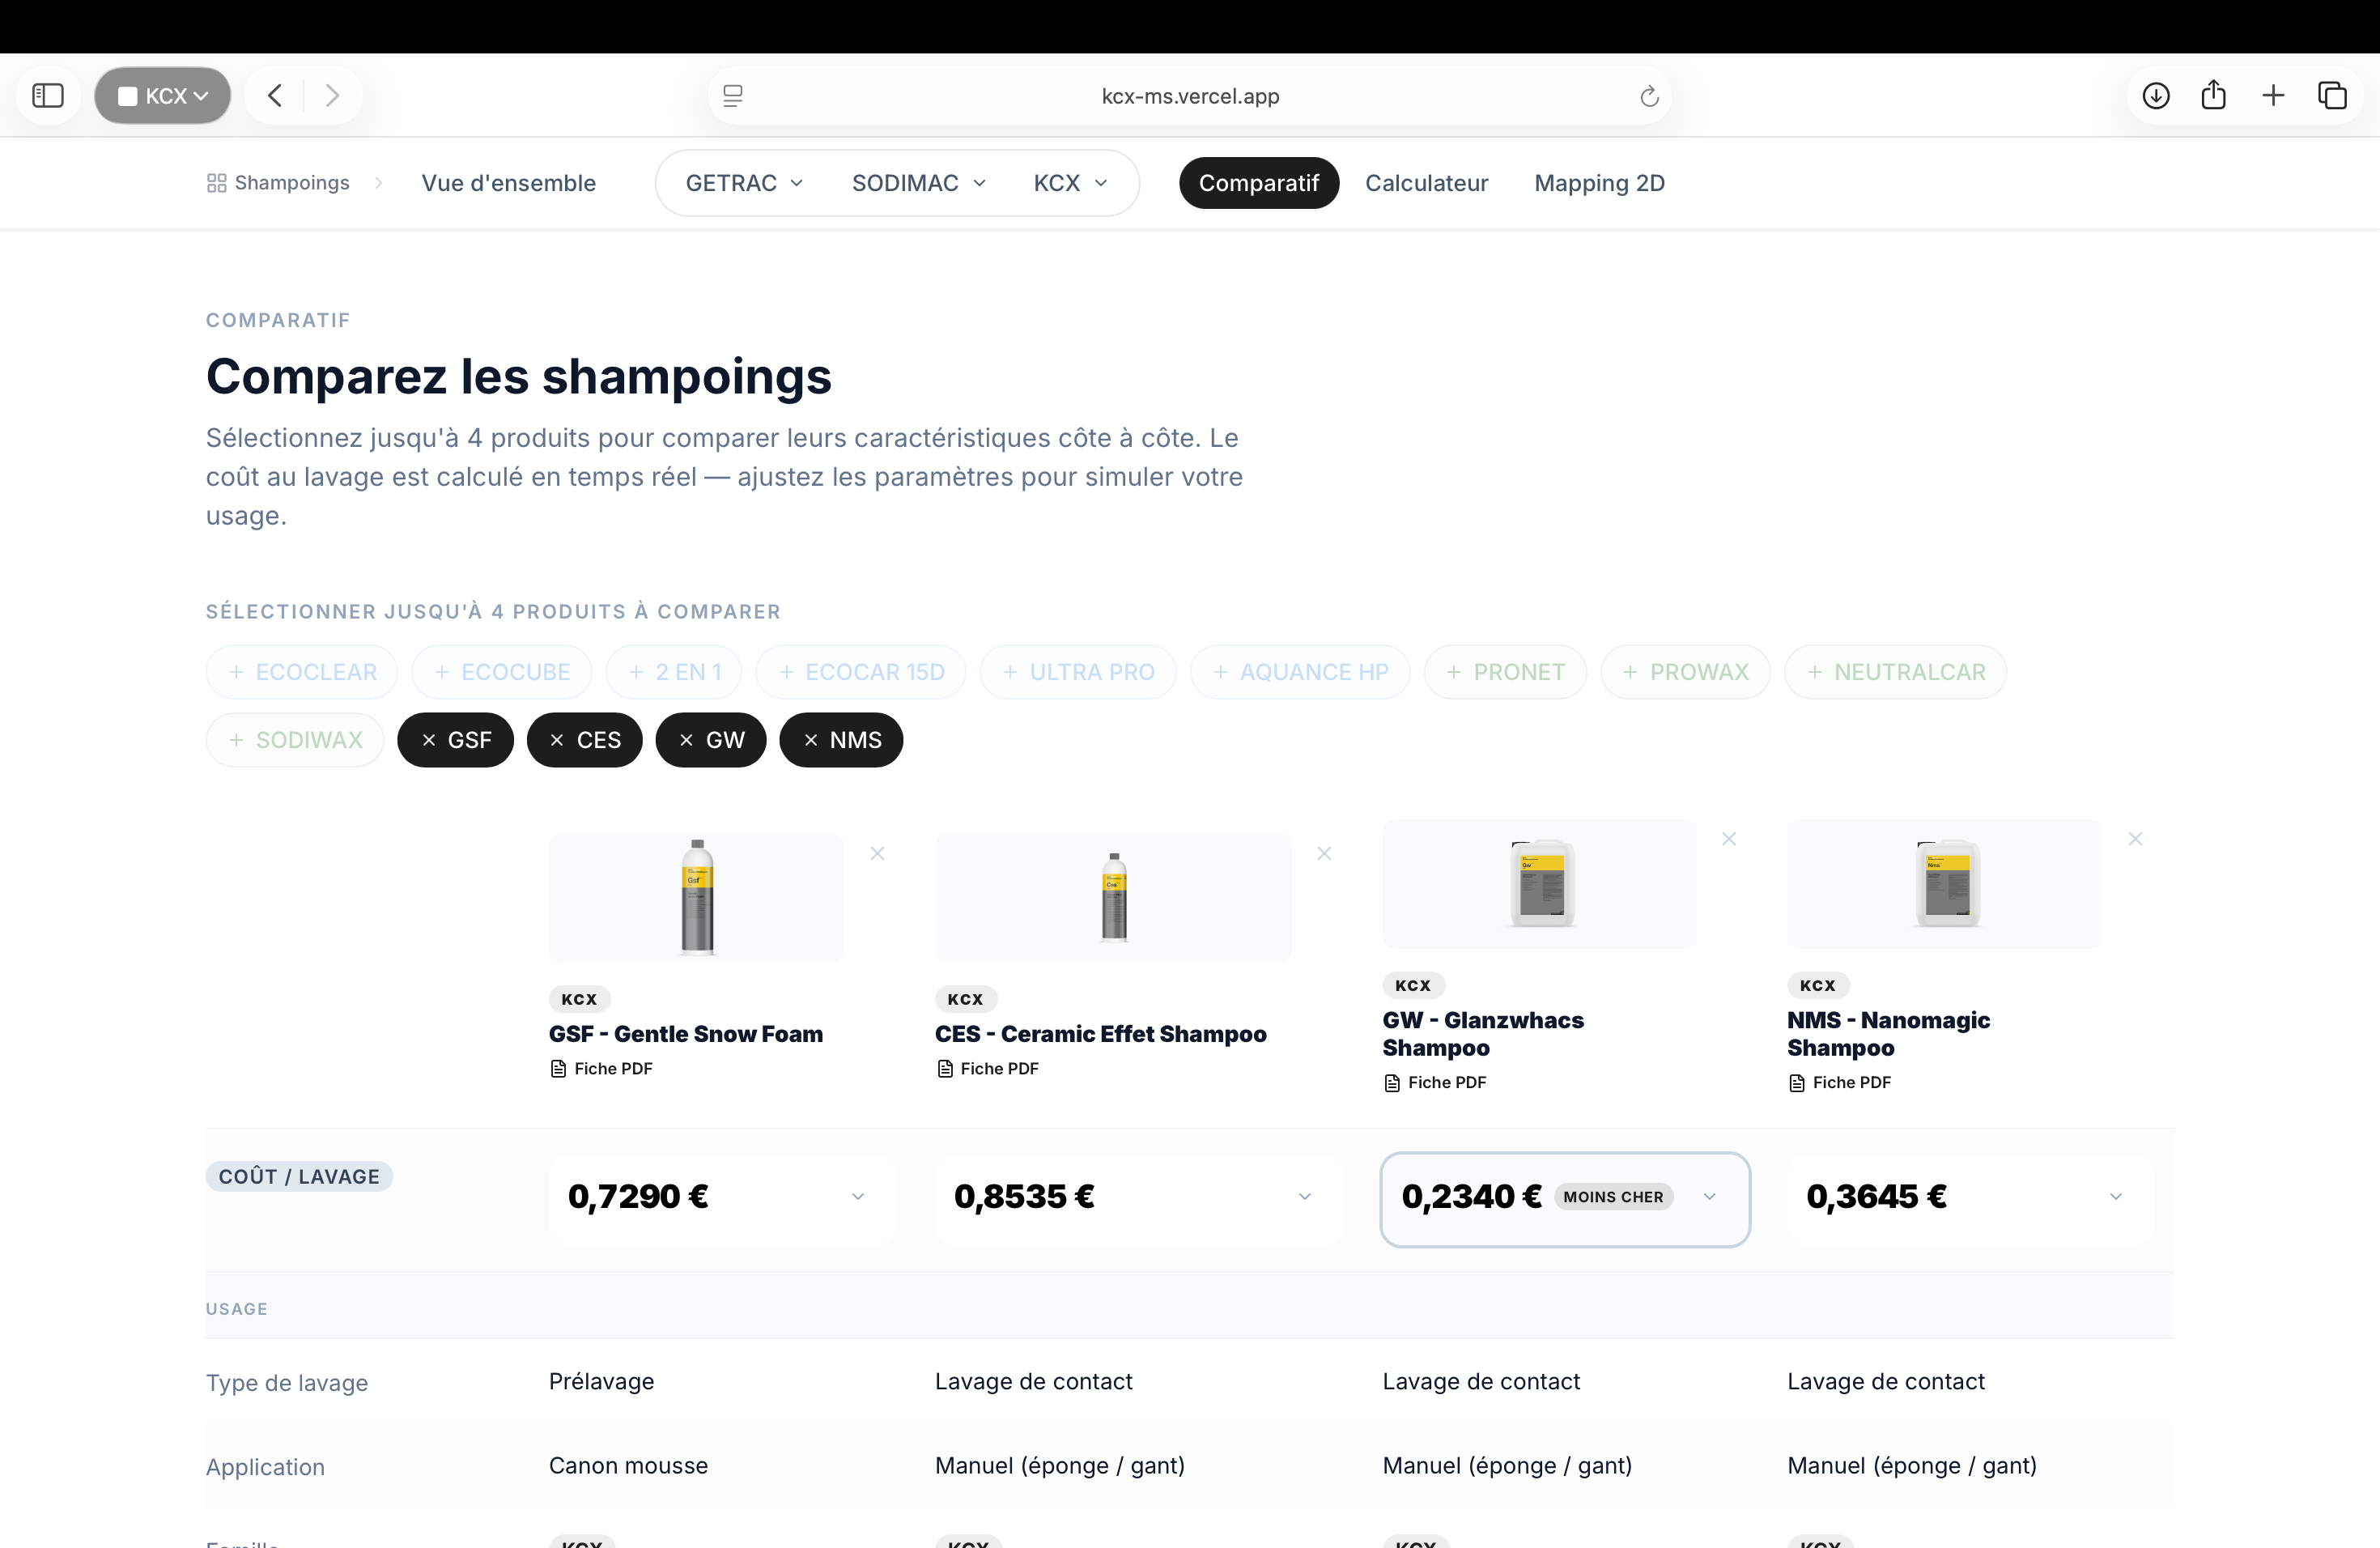Click the GW canister thumbnail

pos(1540,884)
